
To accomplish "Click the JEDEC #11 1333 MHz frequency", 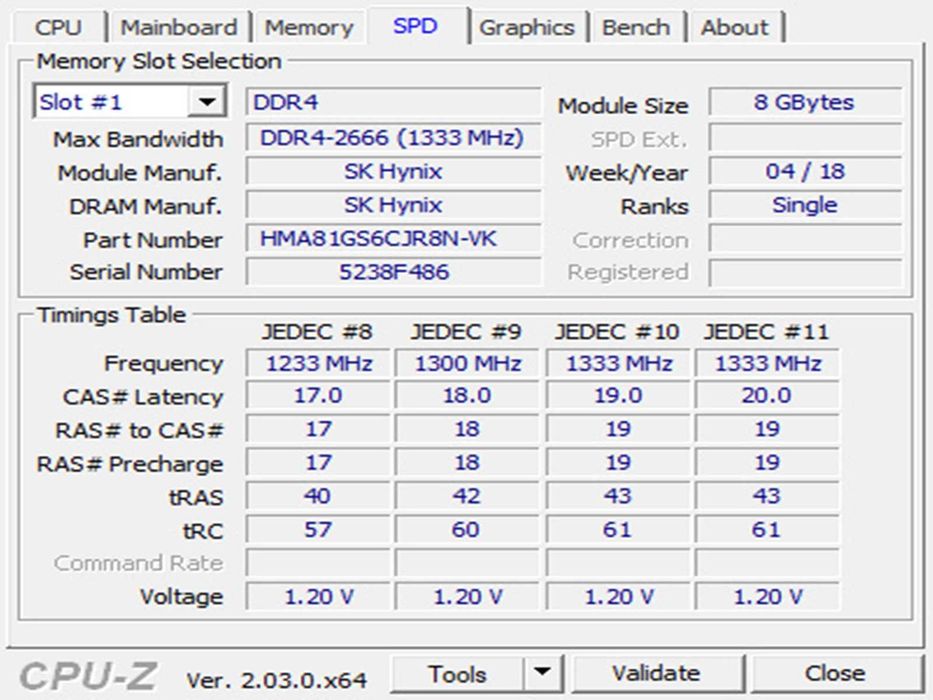I will [x=767, y=363].
